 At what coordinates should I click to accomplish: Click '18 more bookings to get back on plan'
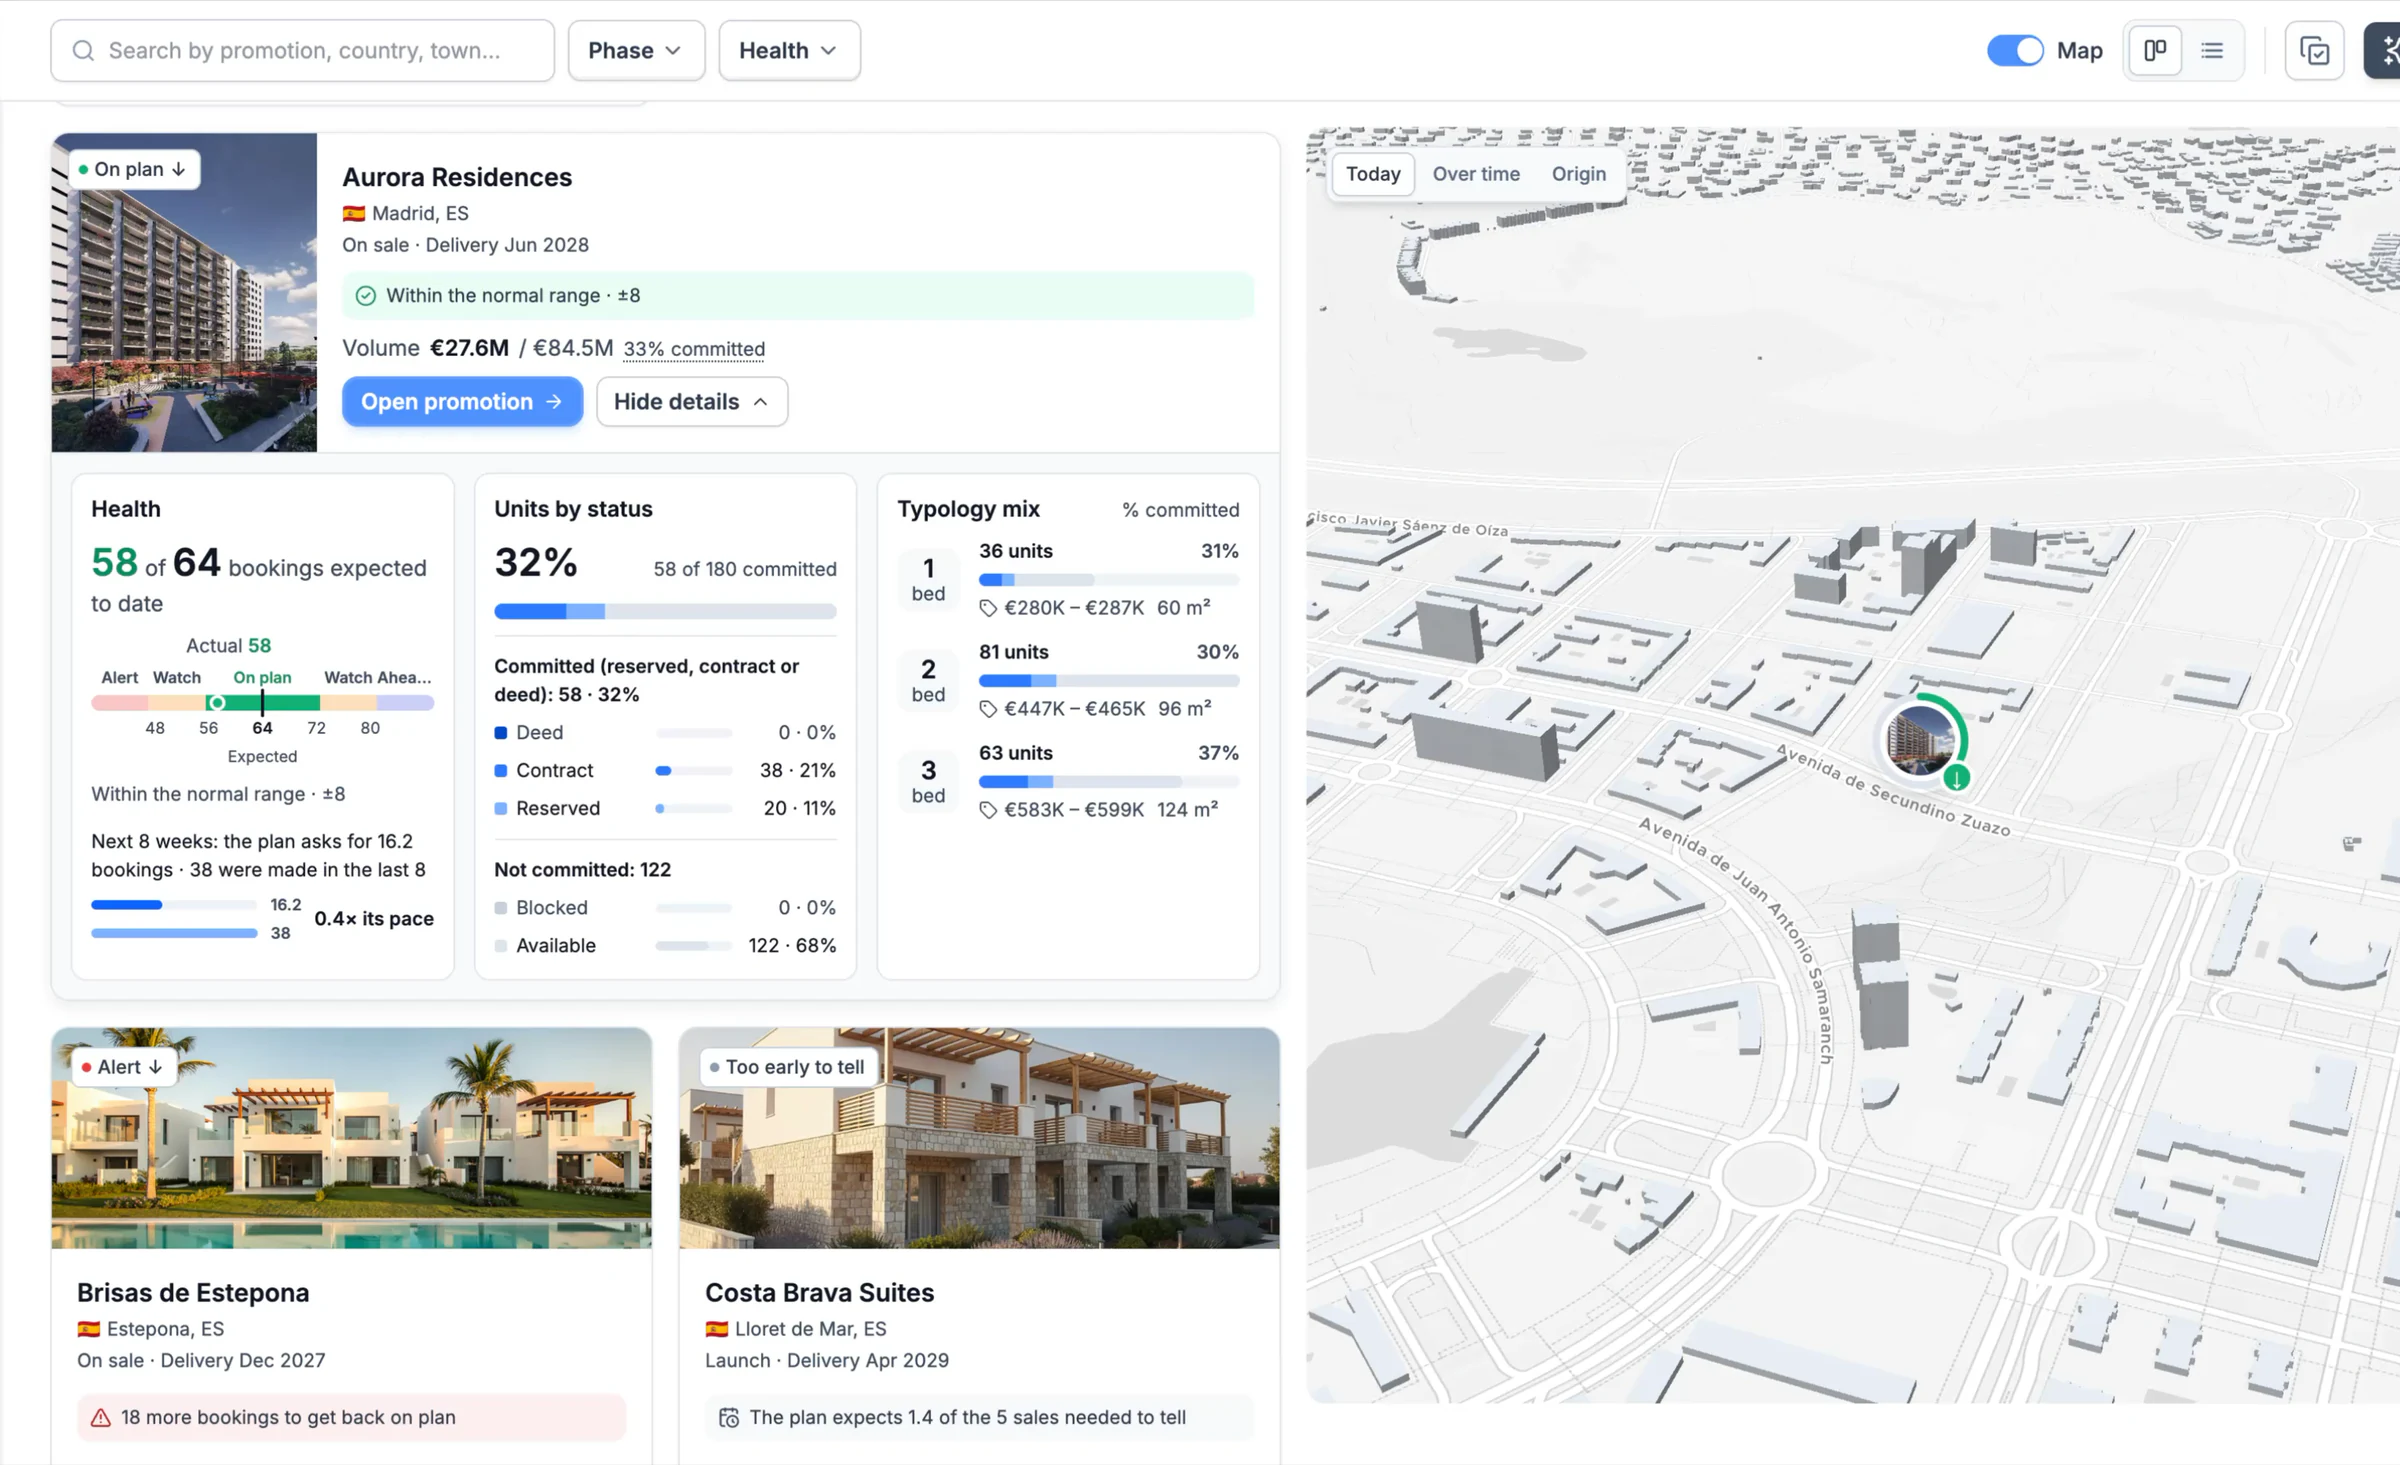tap(352, 1418)
